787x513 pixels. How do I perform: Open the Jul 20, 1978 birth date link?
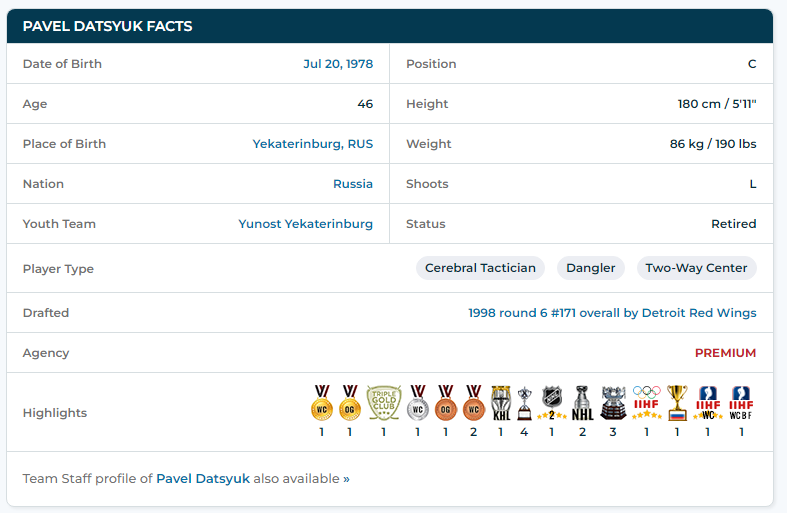338,64
